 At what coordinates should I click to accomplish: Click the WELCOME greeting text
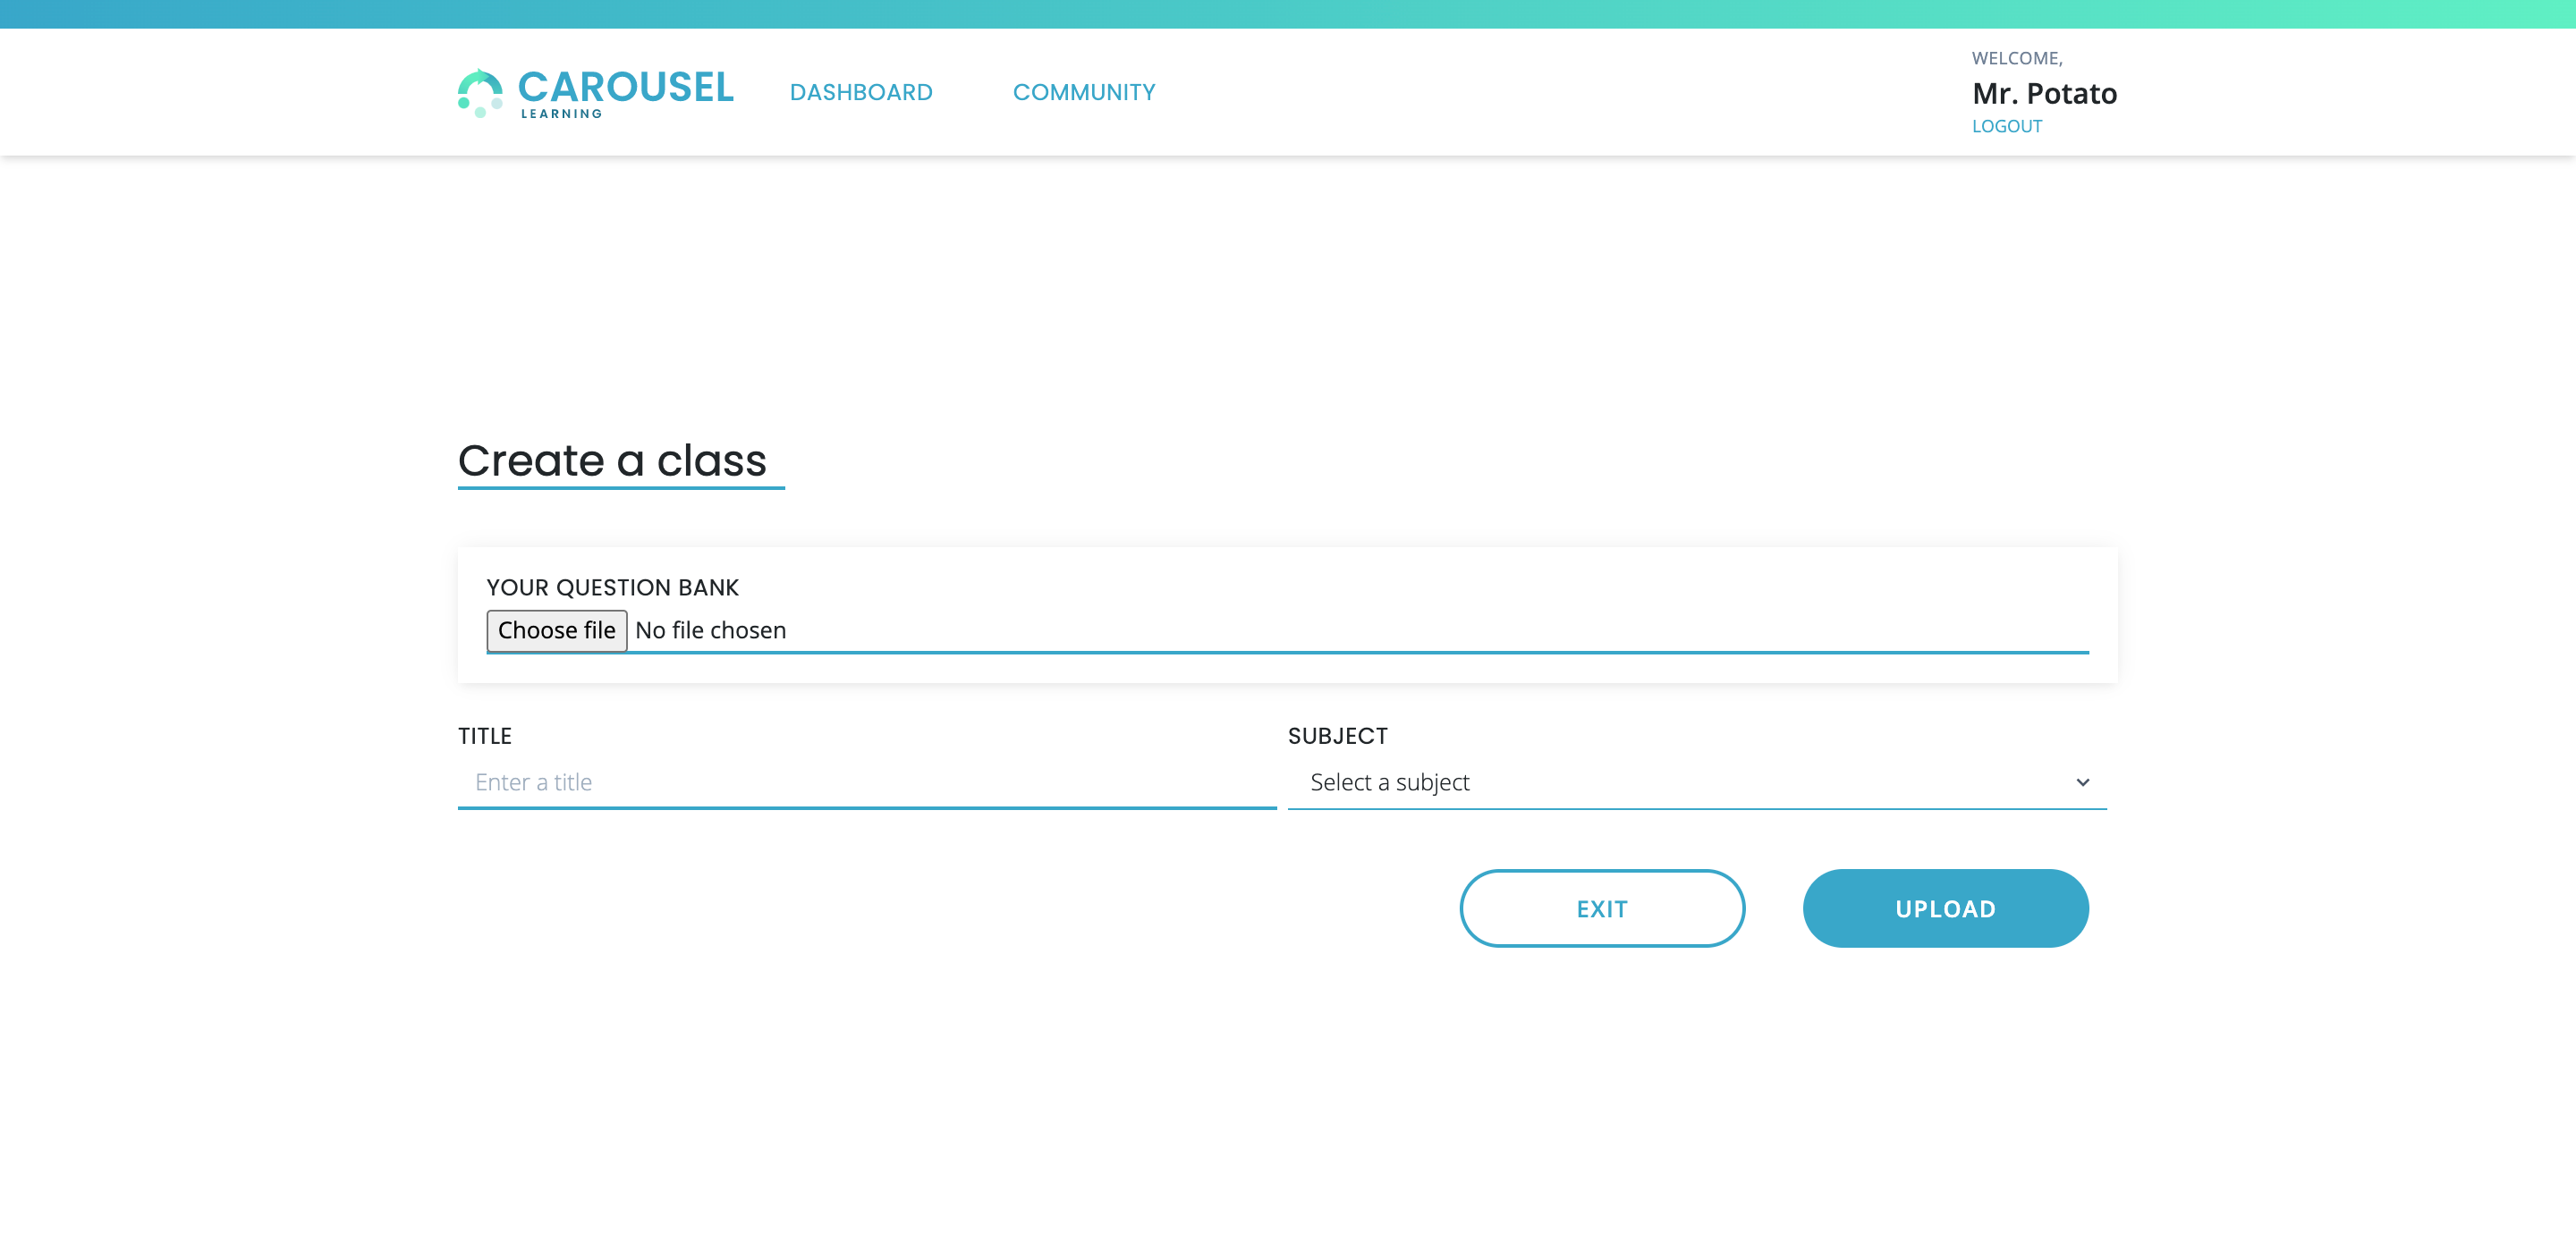[x=2016, y=58]
